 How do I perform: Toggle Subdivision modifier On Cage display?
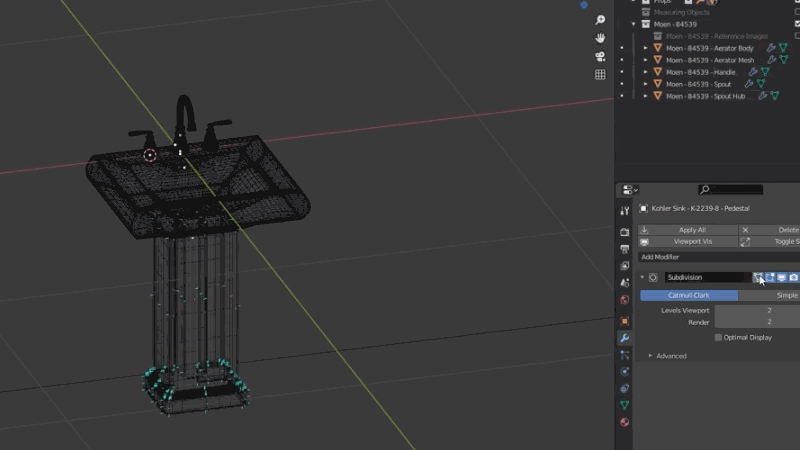coord(758,278)
